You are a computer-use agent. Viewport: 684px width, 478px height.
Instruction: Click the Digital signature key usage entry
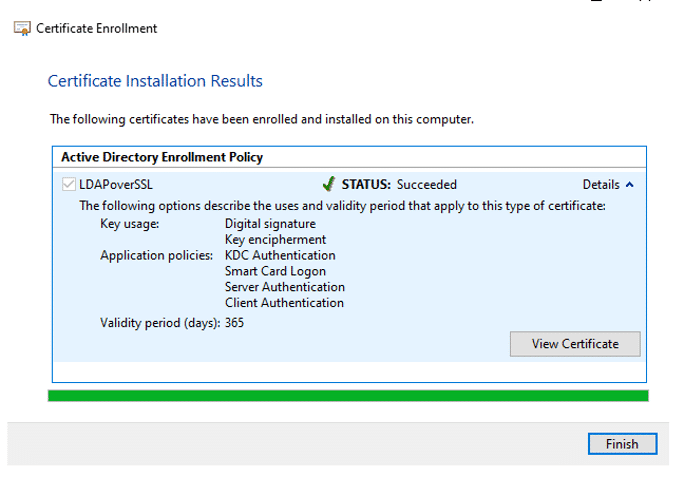click(270, 224)
